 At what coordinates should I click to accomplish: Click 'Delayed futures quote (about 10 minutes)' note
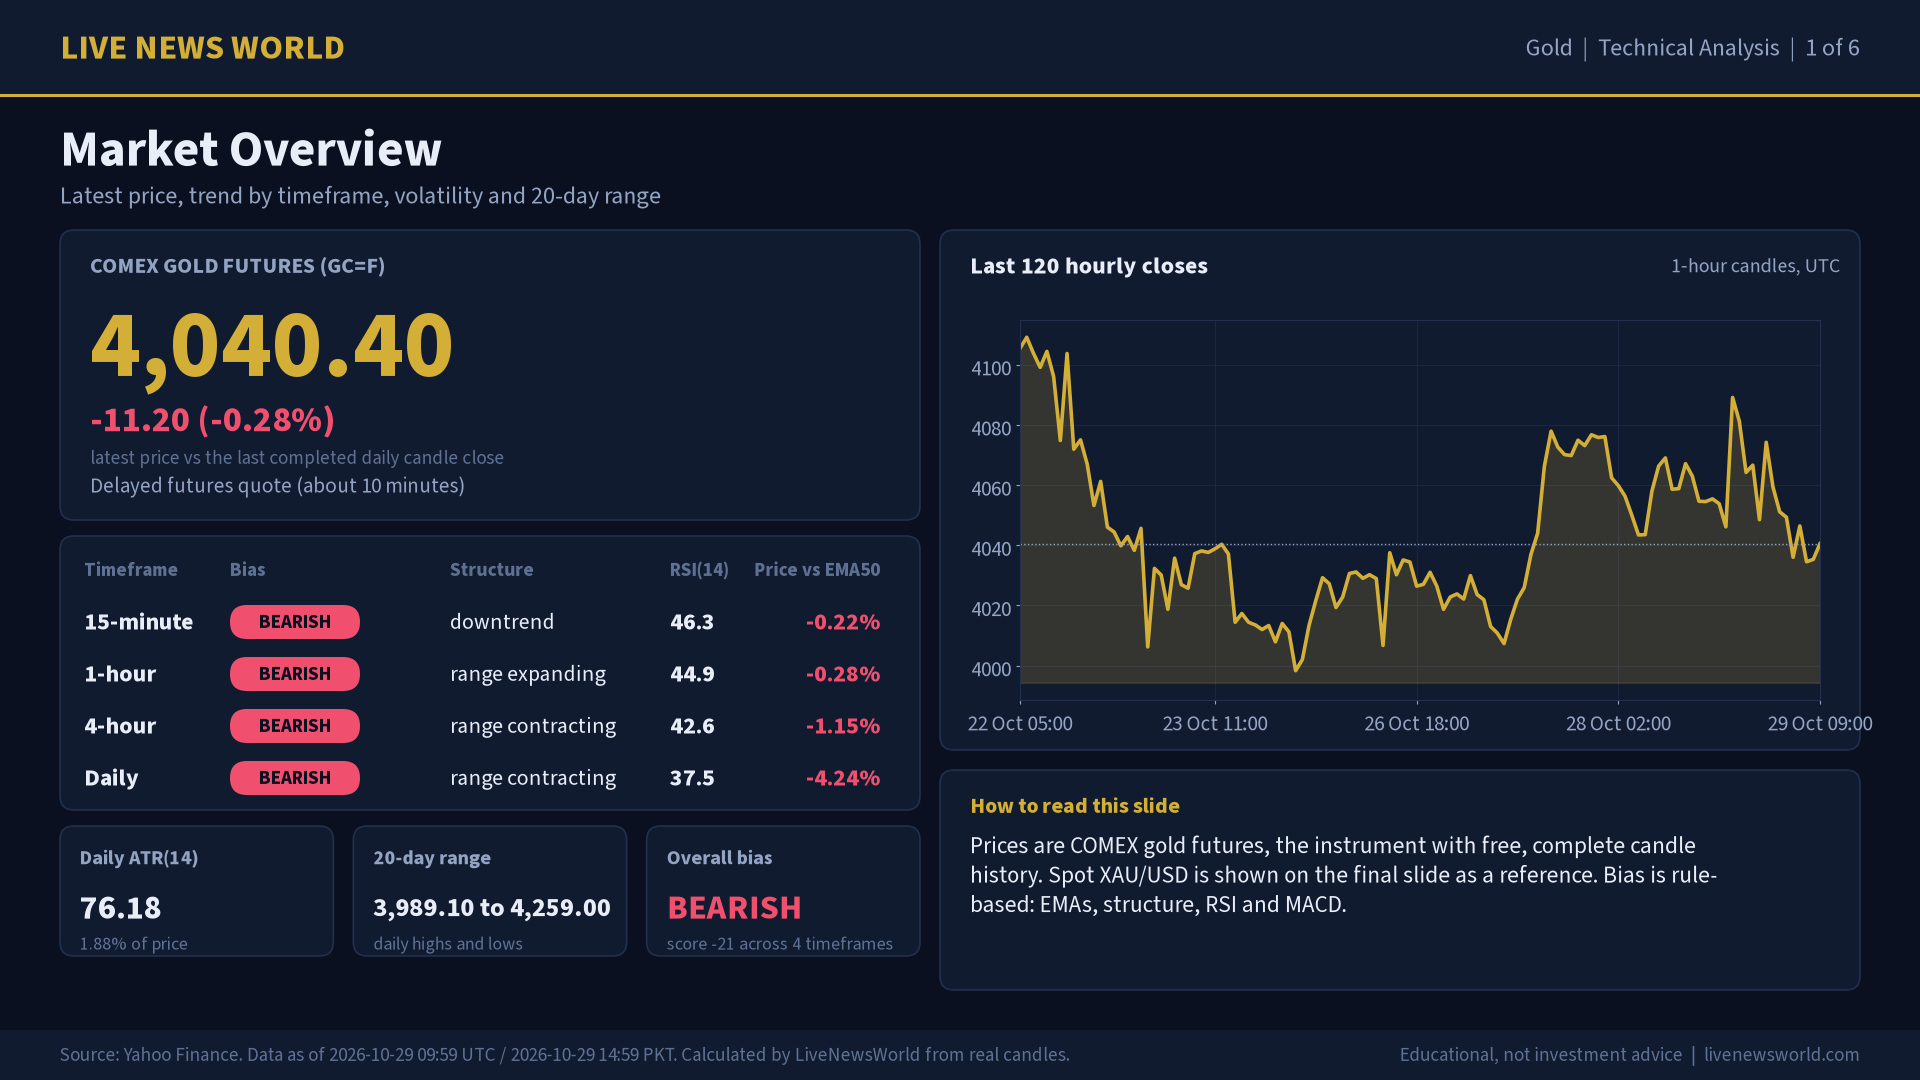point(277,486)
